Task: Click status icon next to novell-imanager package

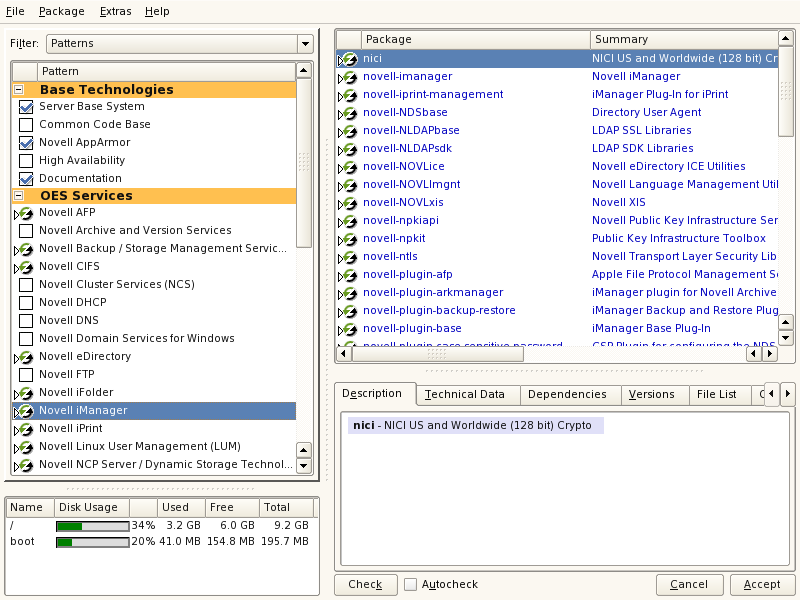Action: (348, 77)
